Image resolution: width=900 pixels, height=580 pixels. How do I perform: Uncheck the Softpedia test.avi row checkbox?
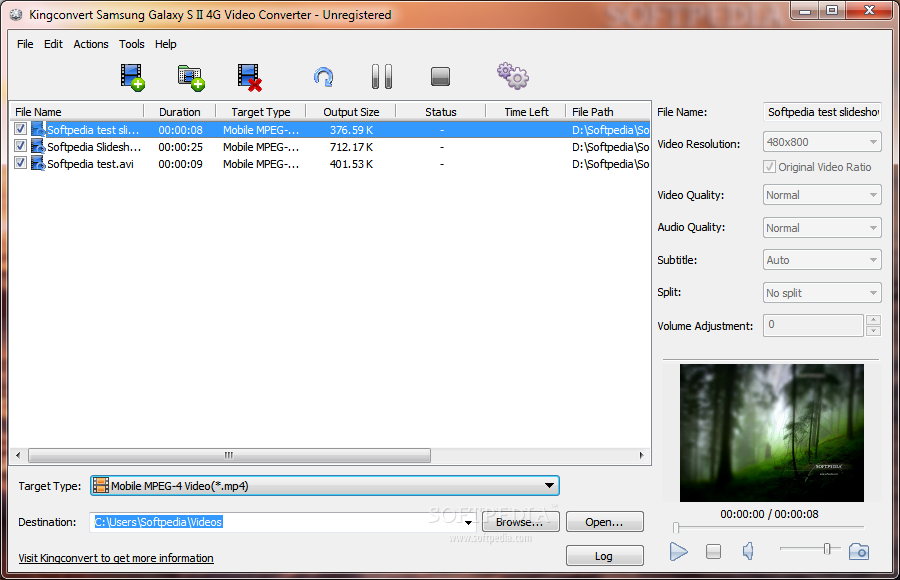tap(20, 163)
